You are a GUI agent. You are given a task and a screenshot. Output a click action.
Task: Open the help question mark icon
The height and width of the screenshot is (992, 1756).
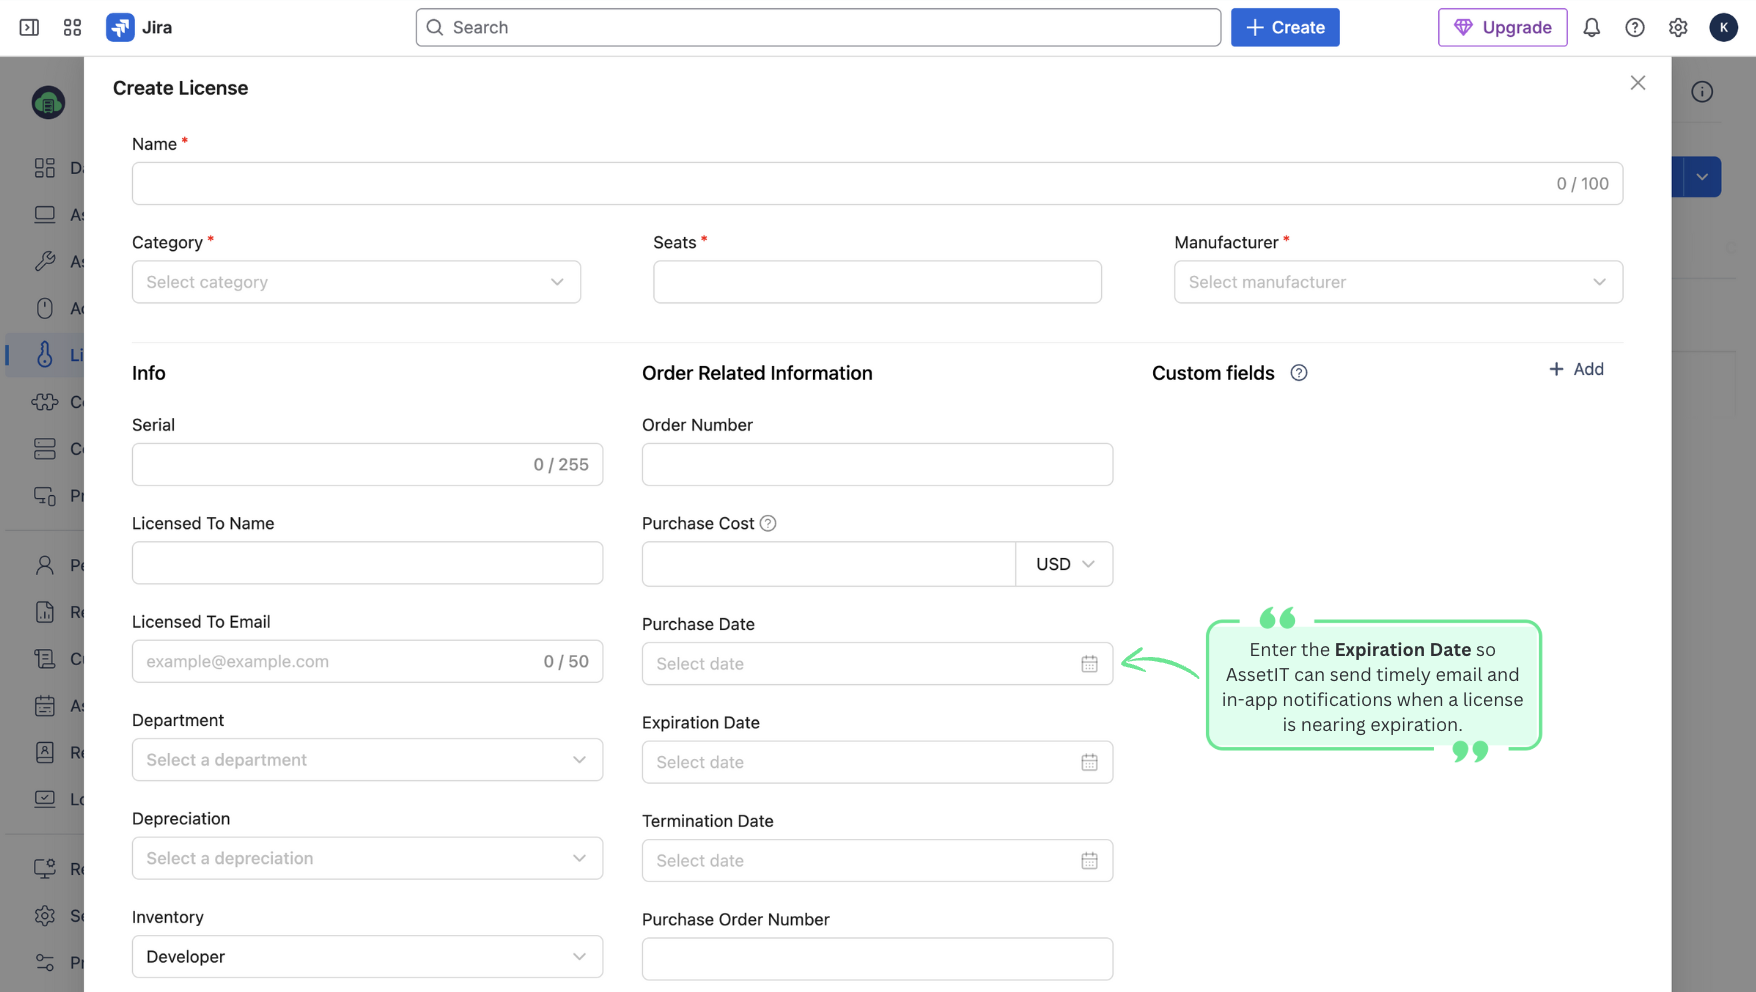(1634, 27)
